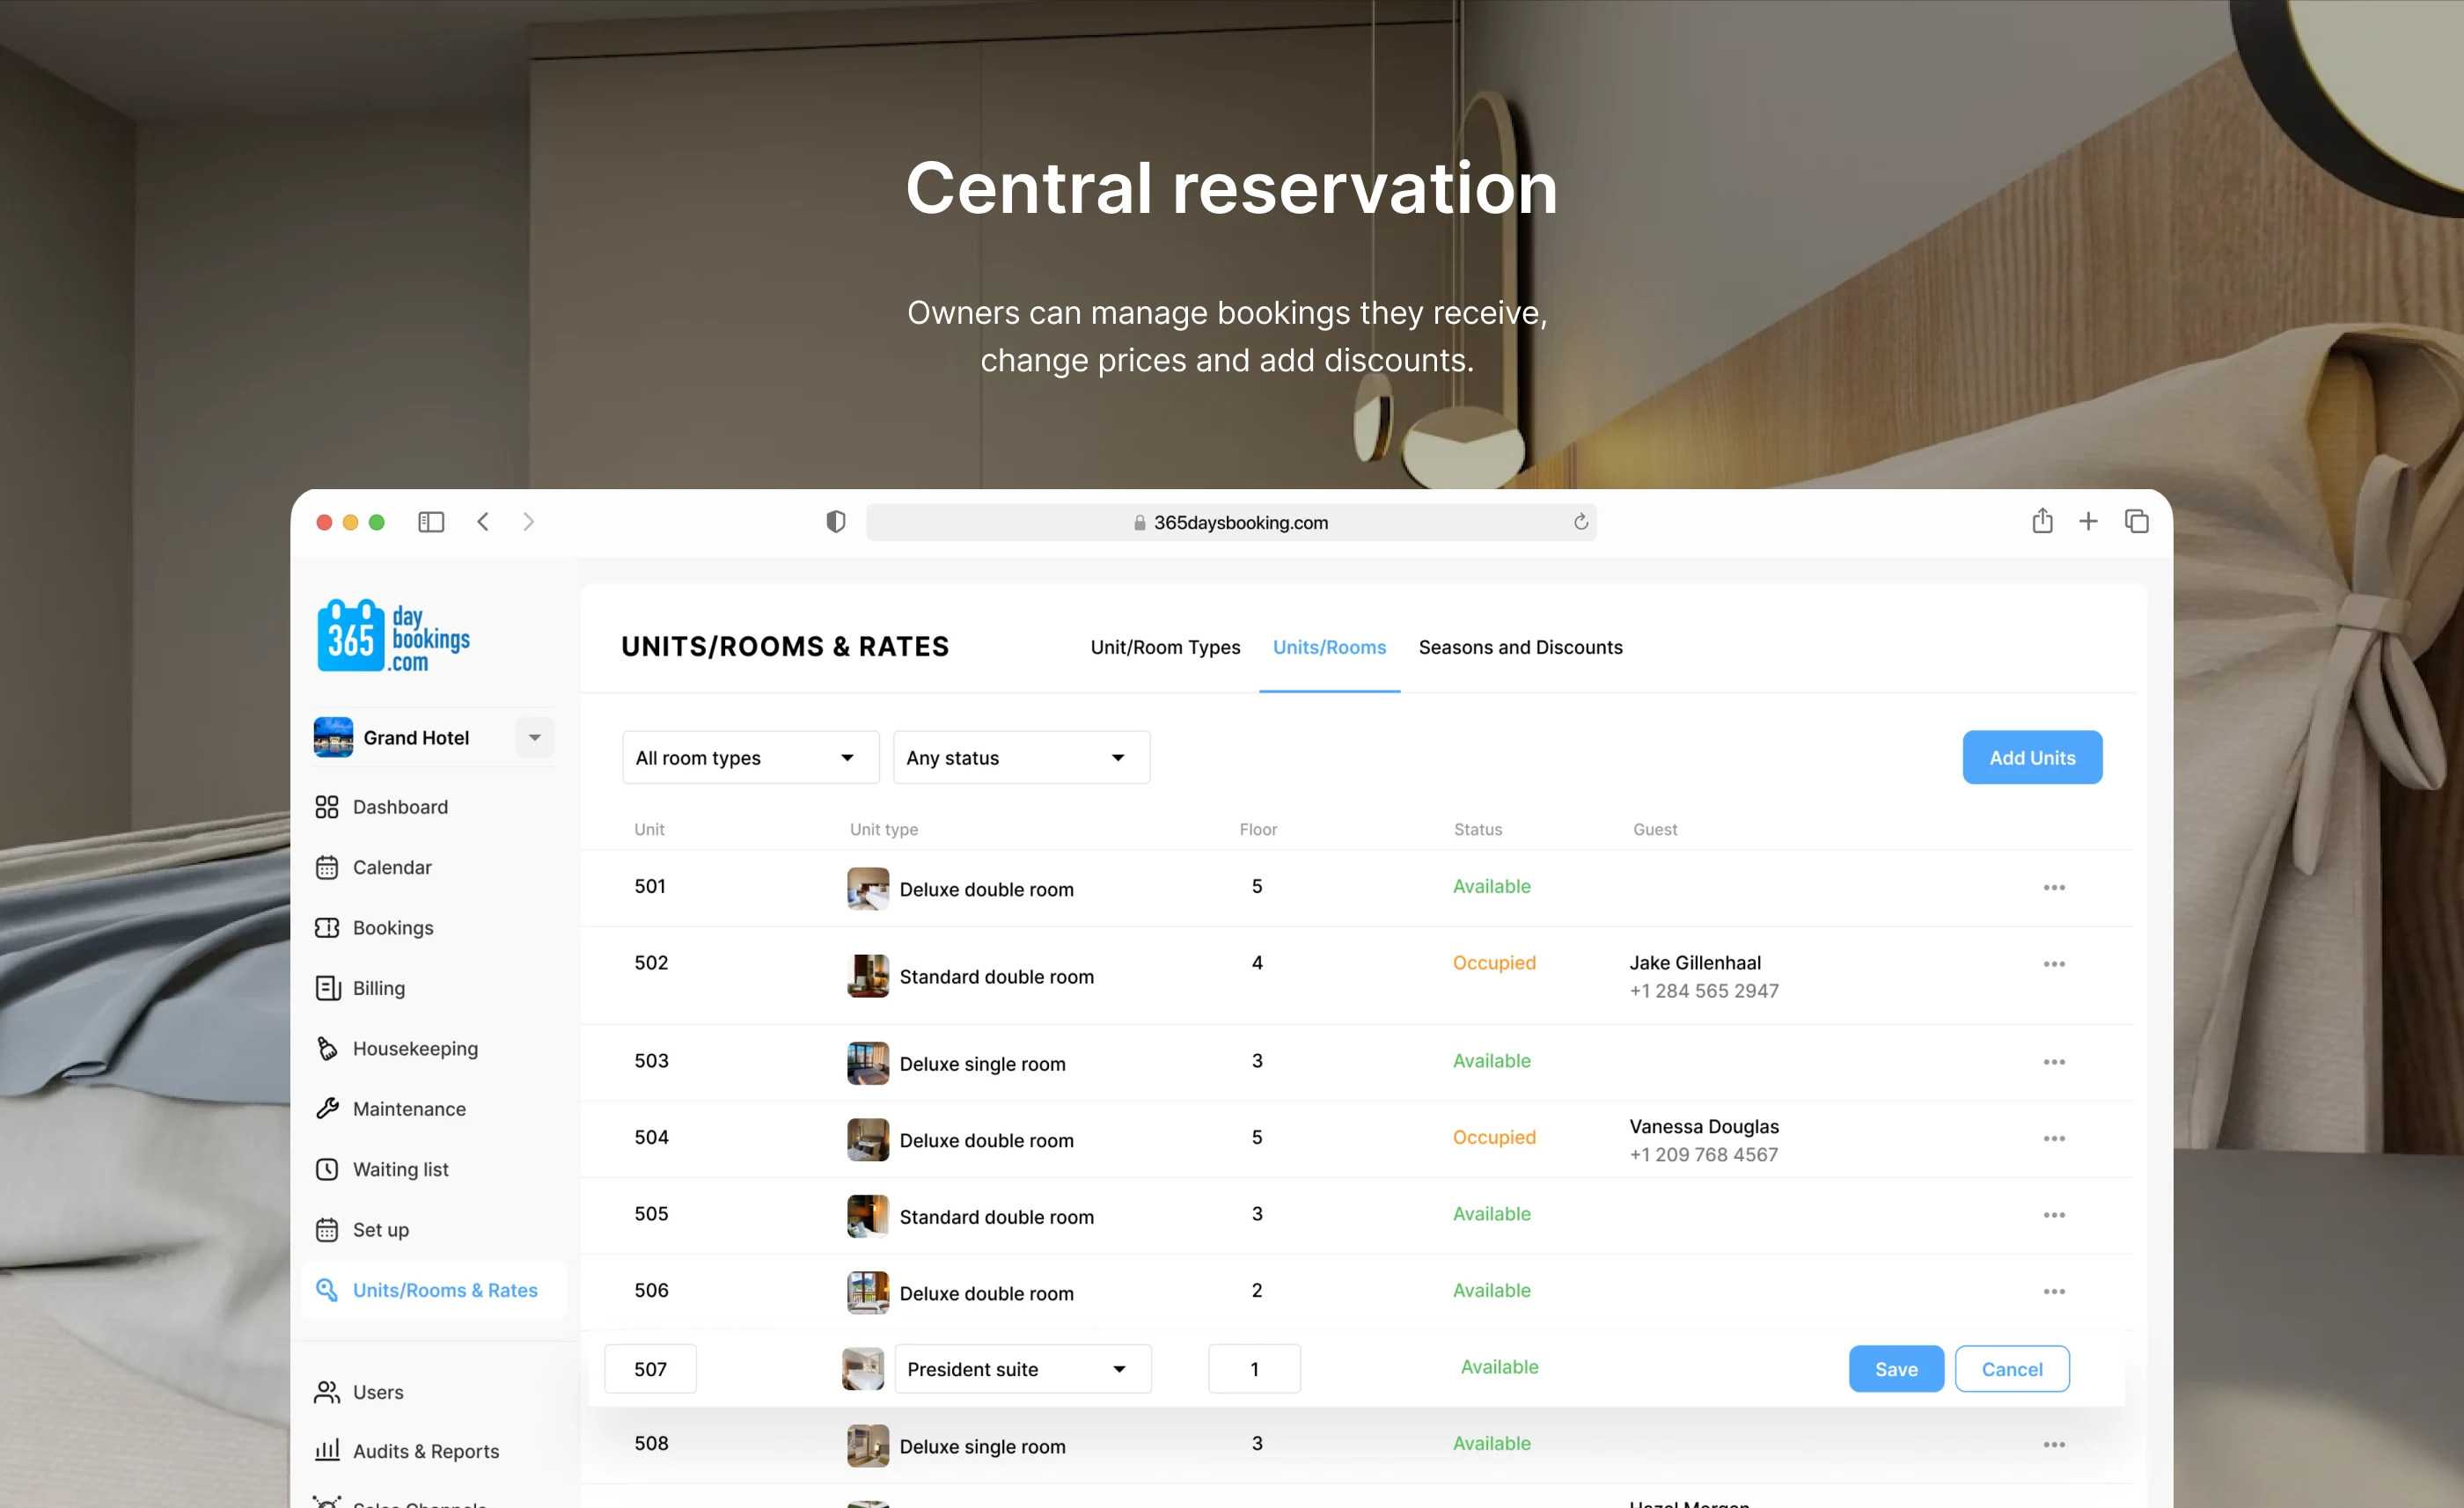Expand the Grand Hotel property selector

click(x=535, y=738)
